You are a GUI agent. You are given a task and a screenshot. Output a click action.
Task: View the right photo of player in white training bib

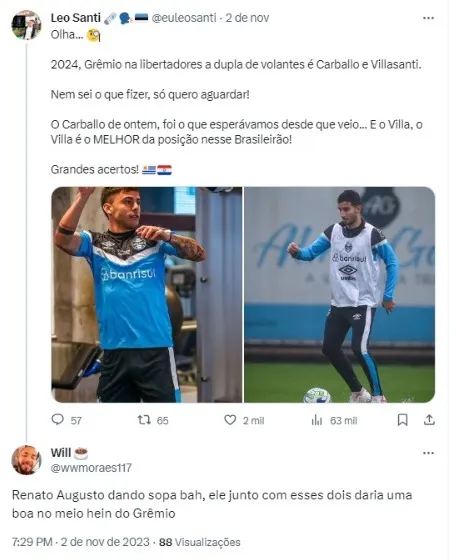point(340,295)
